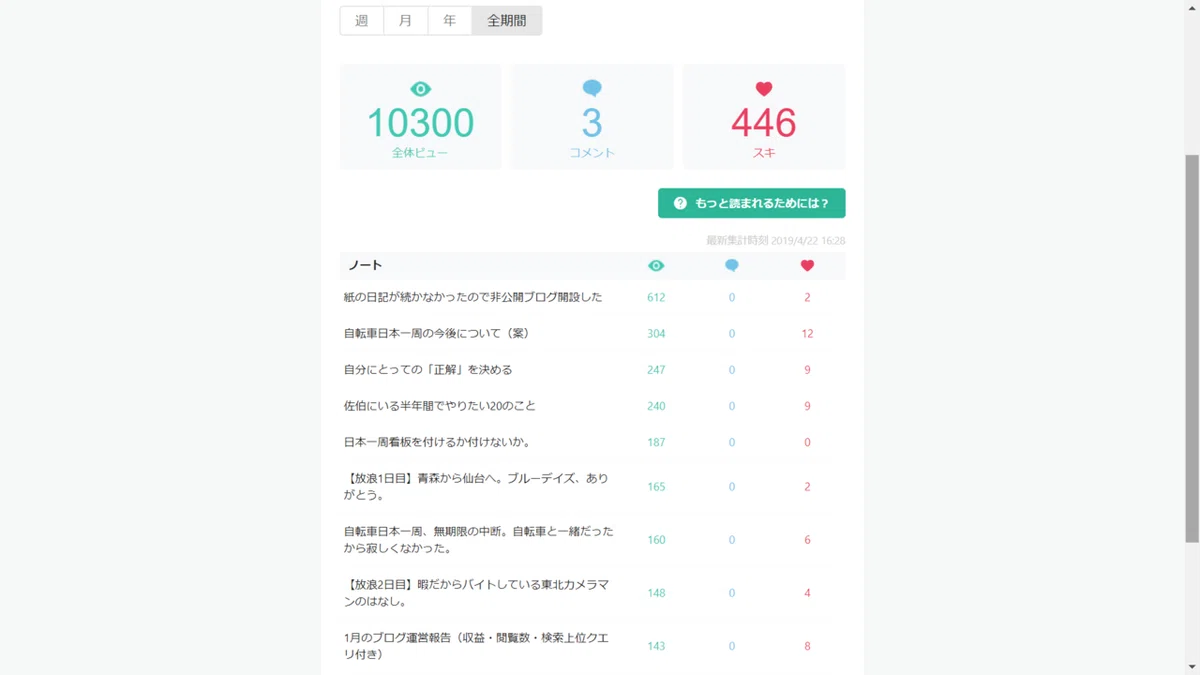Click the heart icon above 446 スキ
This screenshot has height=675, width=1200.
click(x=764, y=89)
